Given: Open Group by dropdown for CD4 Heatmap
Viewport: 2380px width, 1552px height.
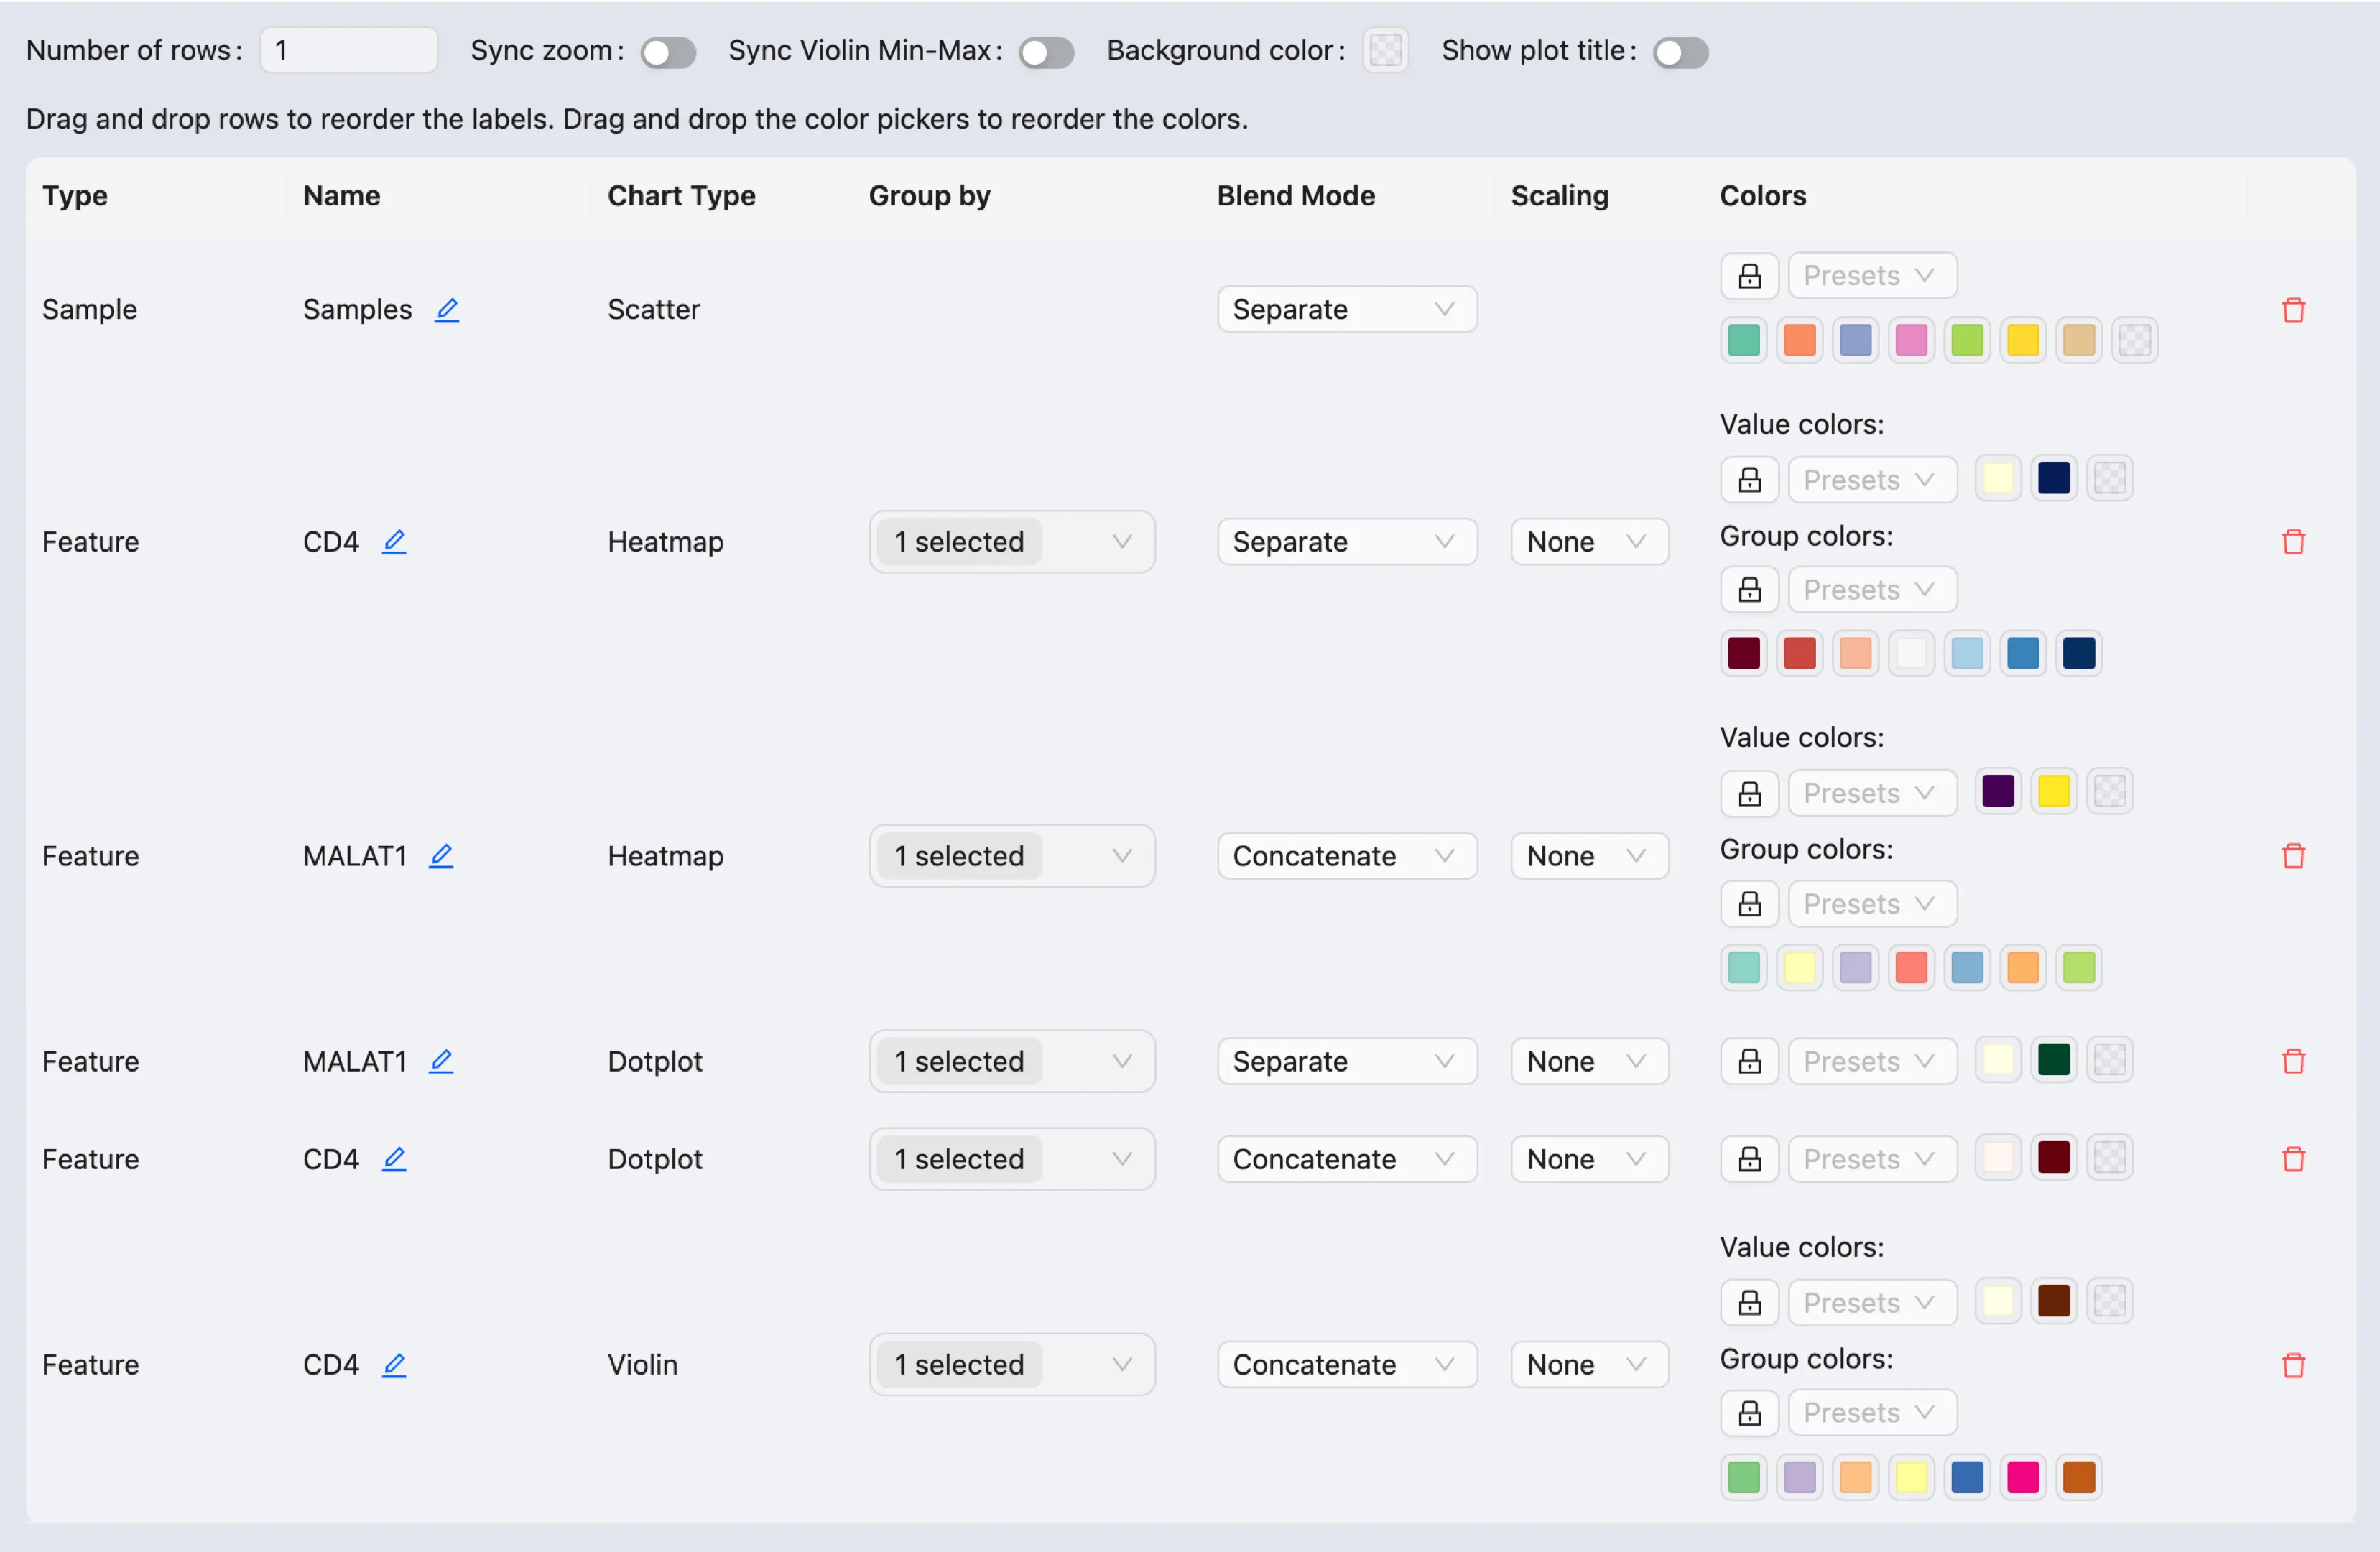Looking at the screenshot, I should click(1011, 542).
